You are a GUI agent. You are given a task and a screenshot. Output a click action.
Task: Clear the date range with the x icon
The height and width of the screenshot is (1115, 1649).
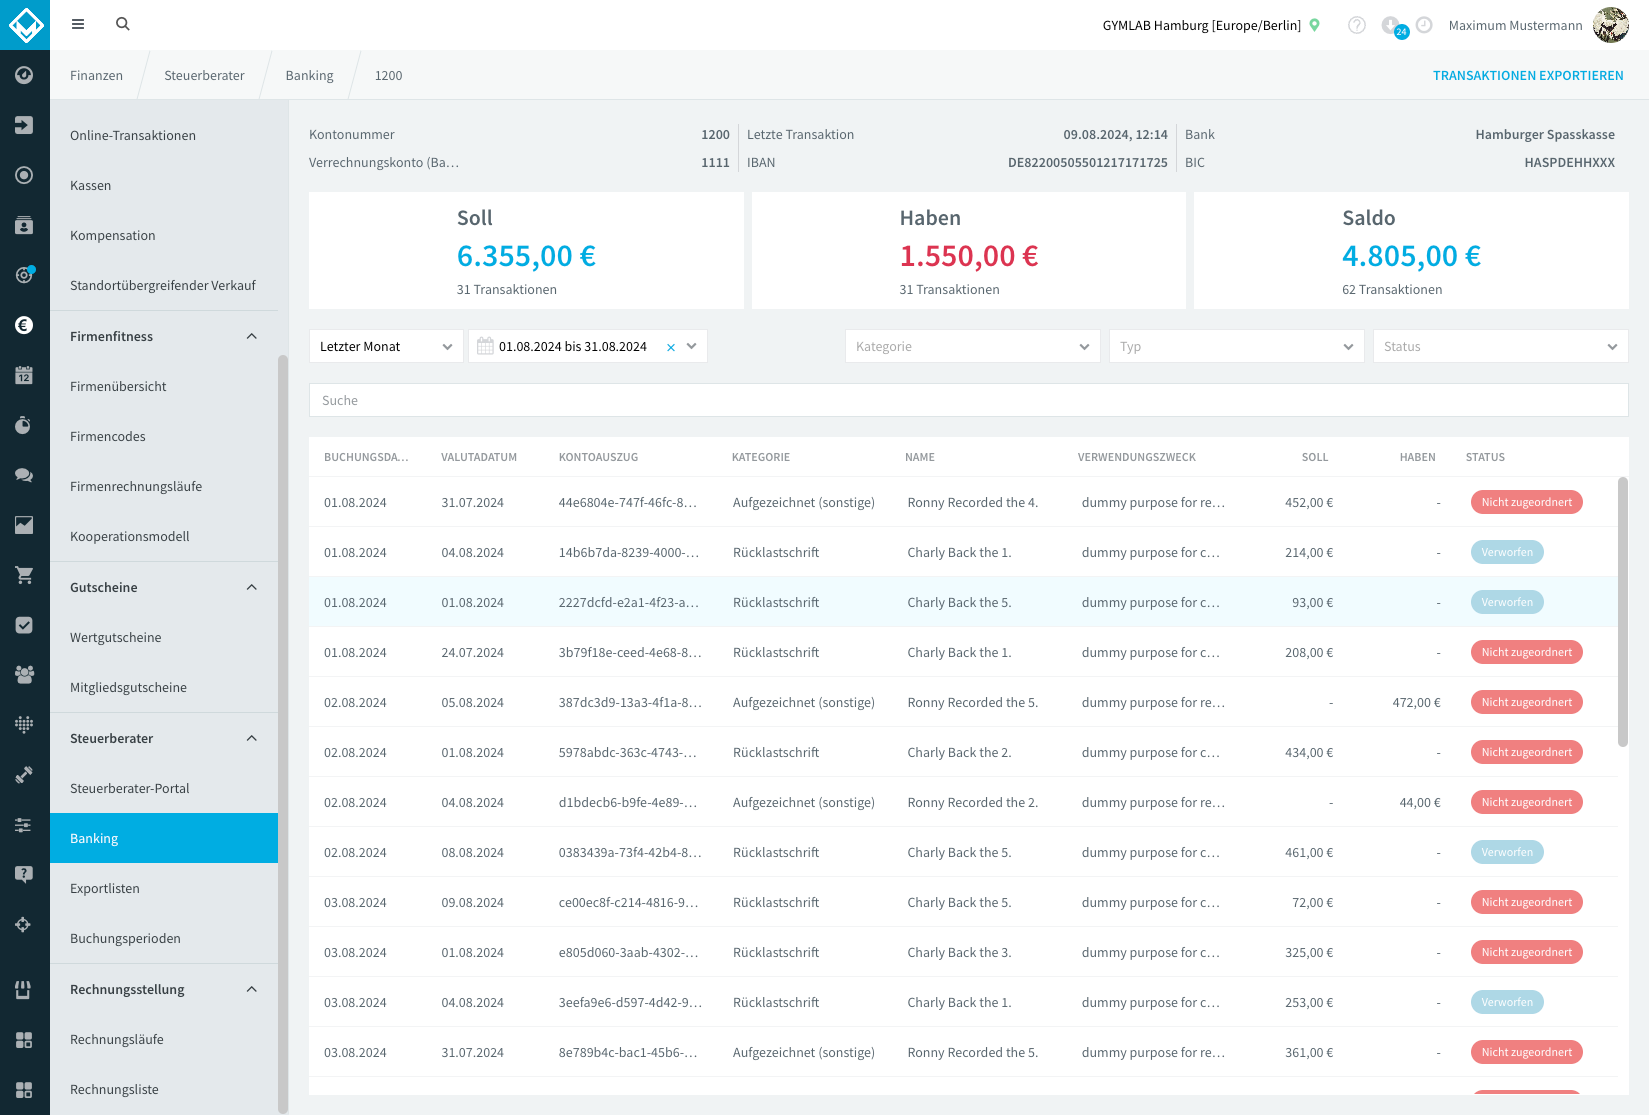point(671,347)
